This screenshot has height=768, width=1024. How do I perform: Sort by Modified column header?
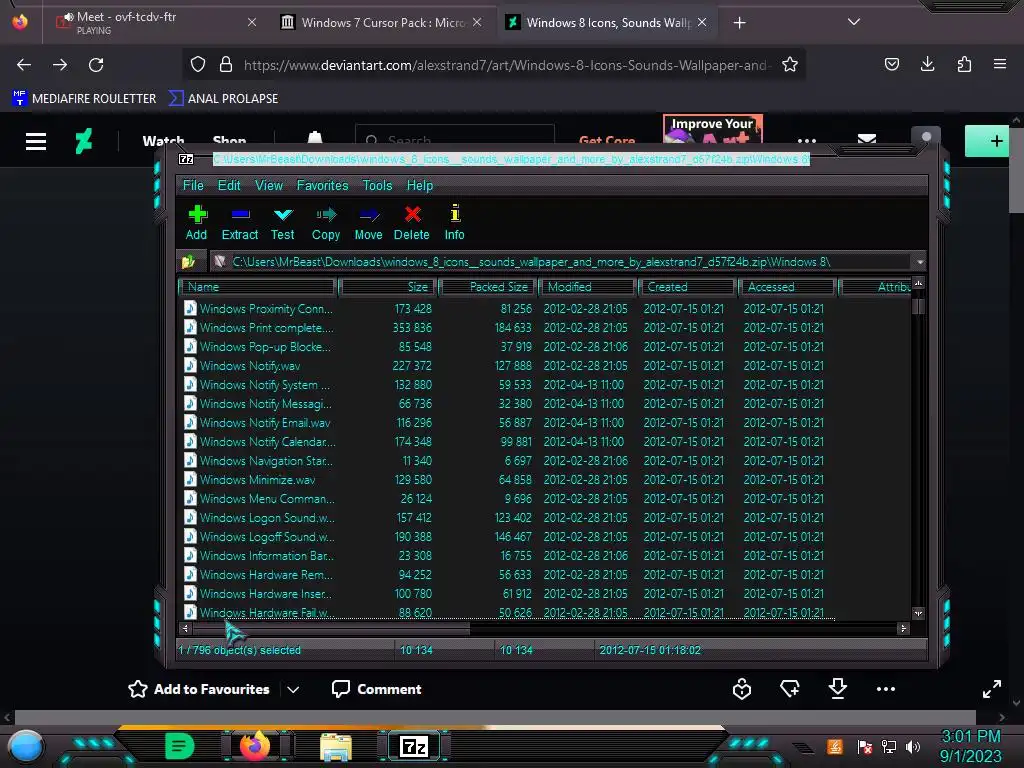(x=587, y=287)
